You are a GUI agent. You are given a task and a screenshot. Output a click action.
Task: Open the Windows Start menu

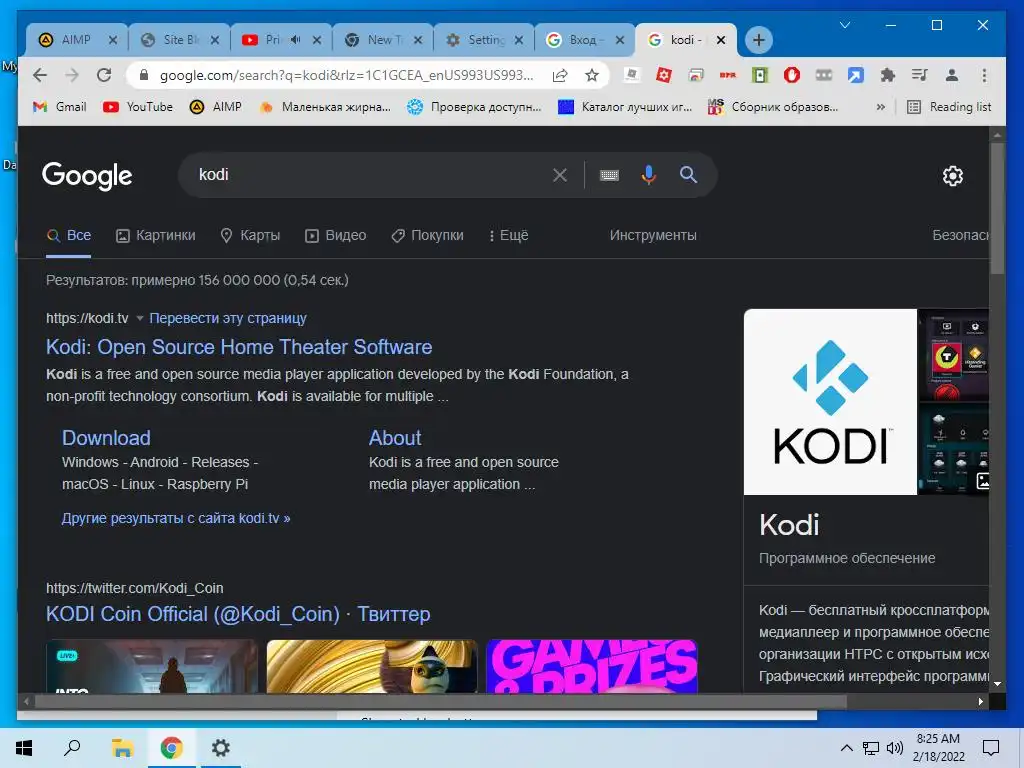tap(24, 748)
